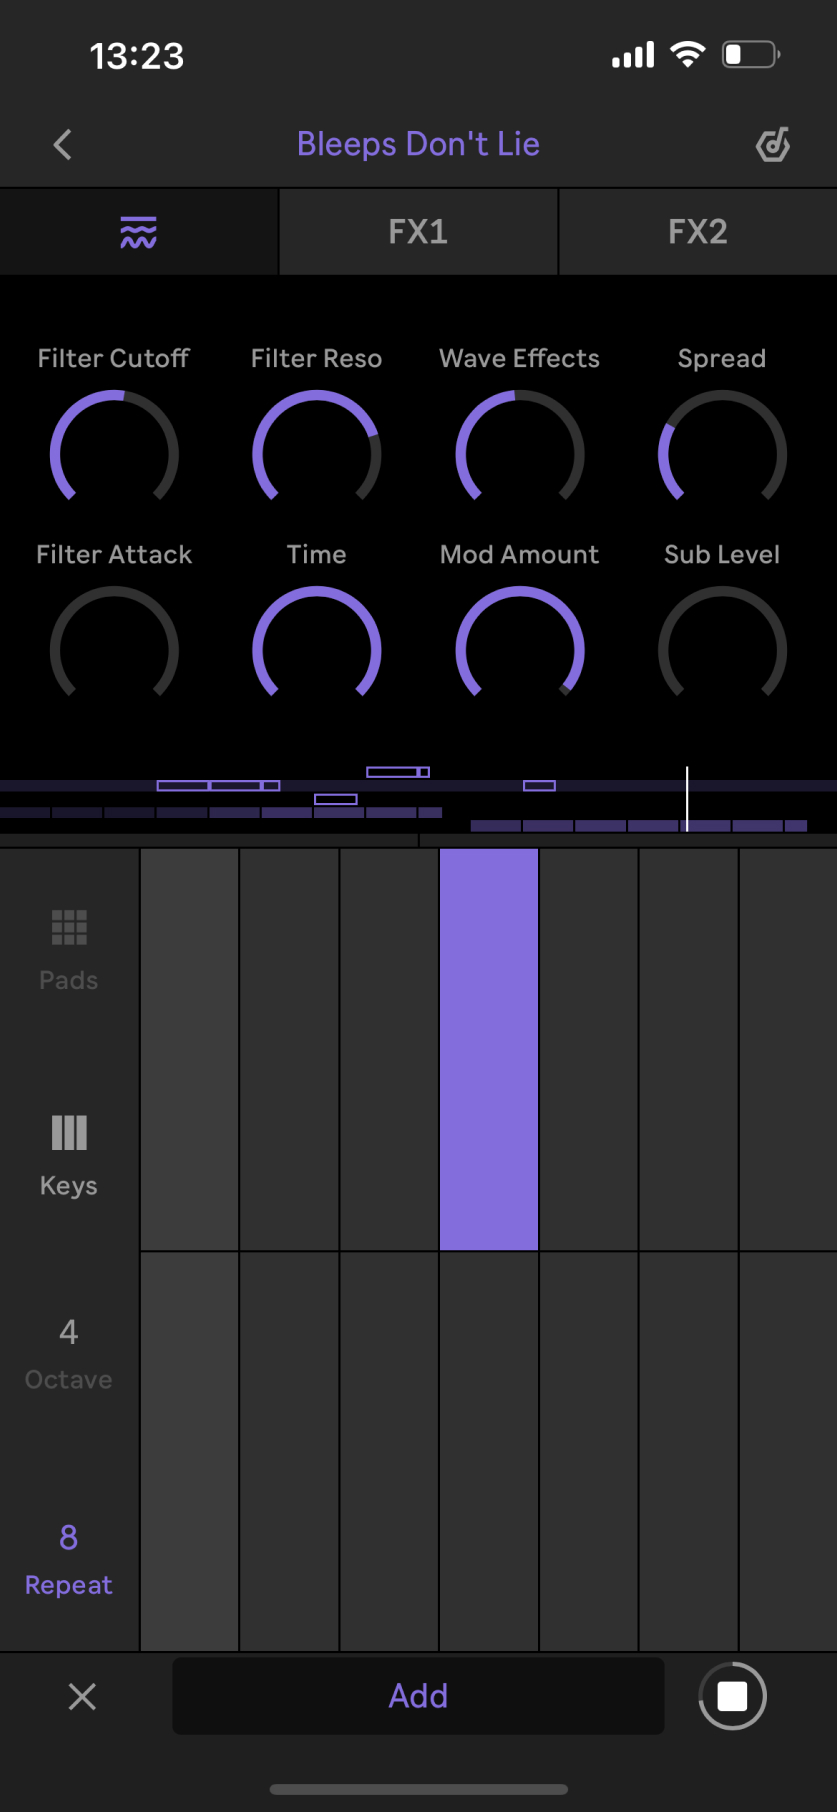This screenshot has width=837, height=1812.
Task: Toggle the Repeat 8 setting
Action: [x=69, y=1558]
